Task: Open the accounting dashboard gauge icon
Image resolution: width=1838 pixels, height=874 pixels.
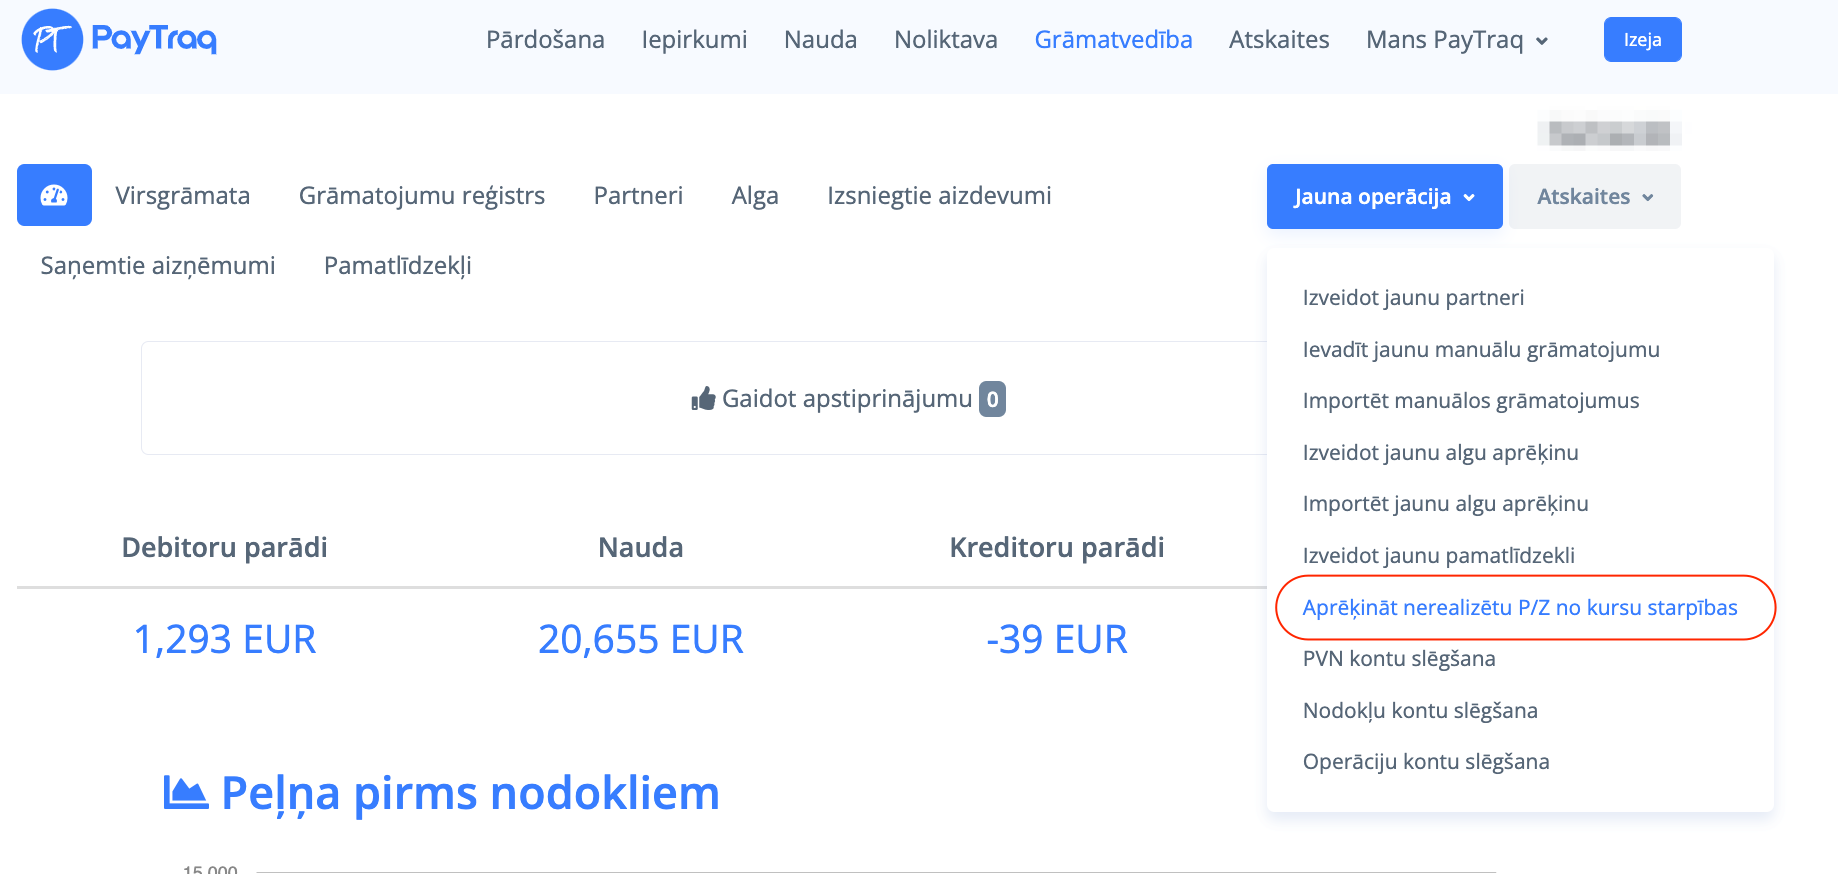Action: [x=54, y=195]
